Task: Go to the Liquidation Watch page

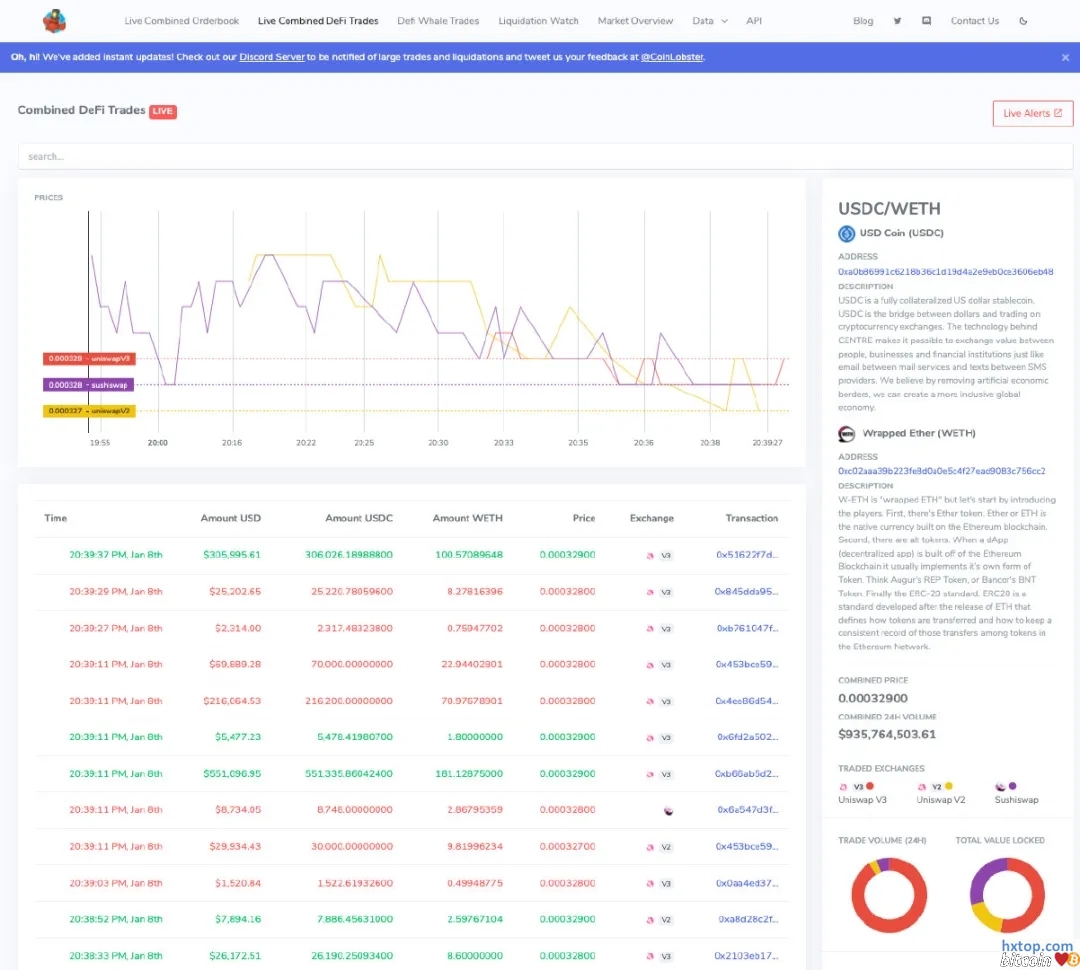Action: pyautogui.click(x=538, y=21)
